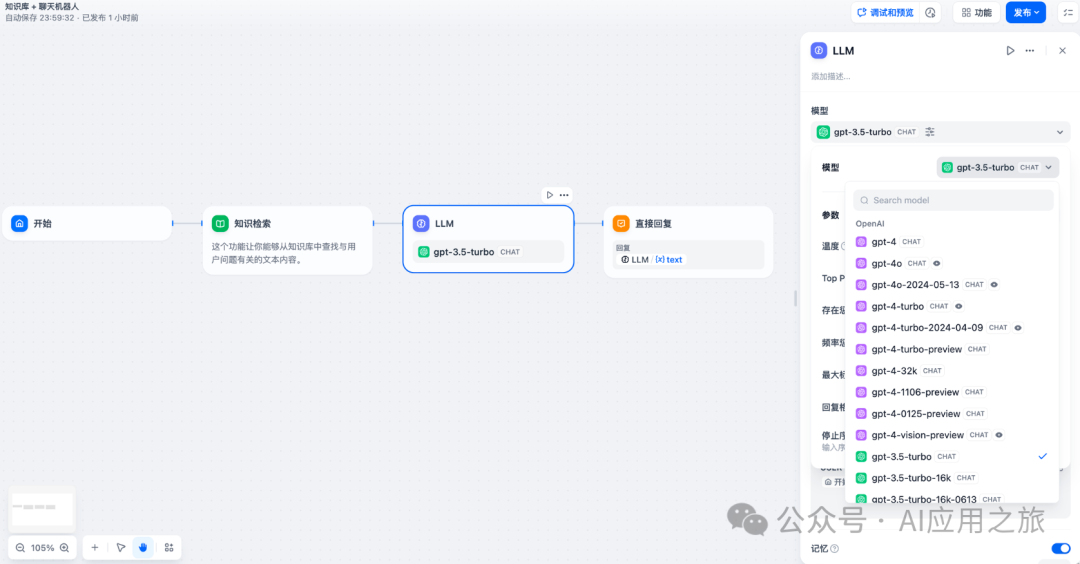Close the LLM settings panel

pos(1062,50)
